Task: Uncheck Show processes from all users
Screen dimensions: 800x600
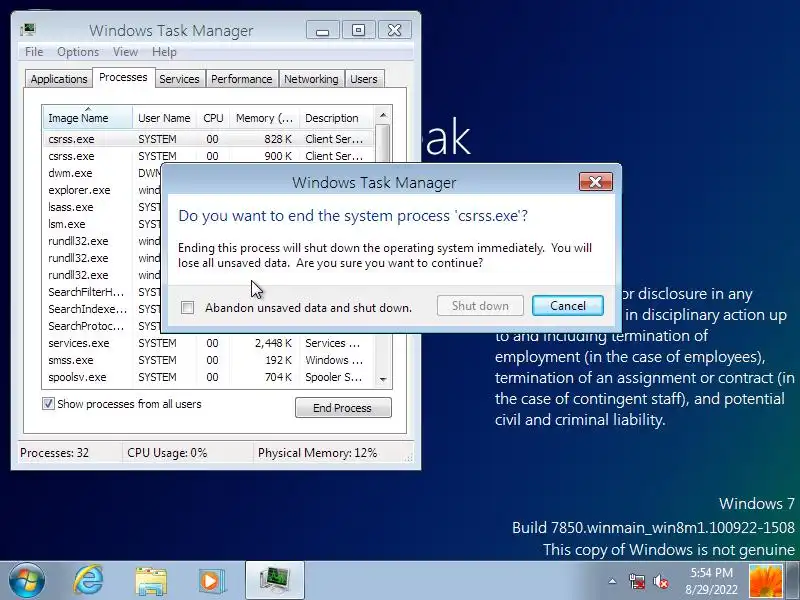Action: (48, 404)
